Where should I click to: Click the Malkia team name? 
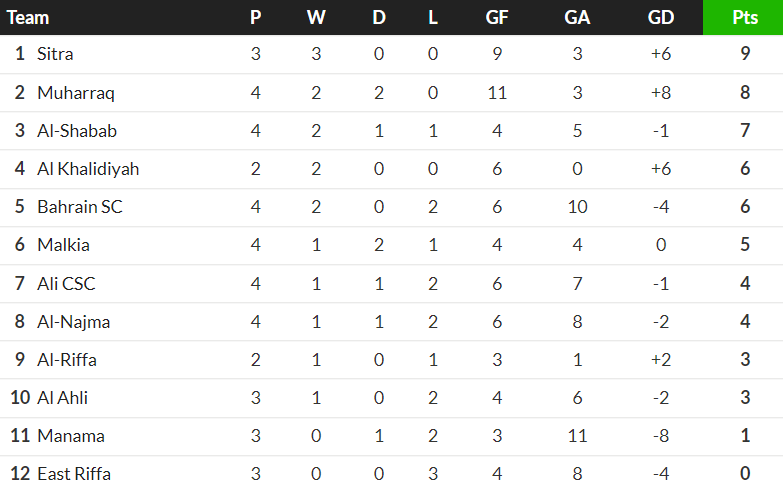point(63,245)
